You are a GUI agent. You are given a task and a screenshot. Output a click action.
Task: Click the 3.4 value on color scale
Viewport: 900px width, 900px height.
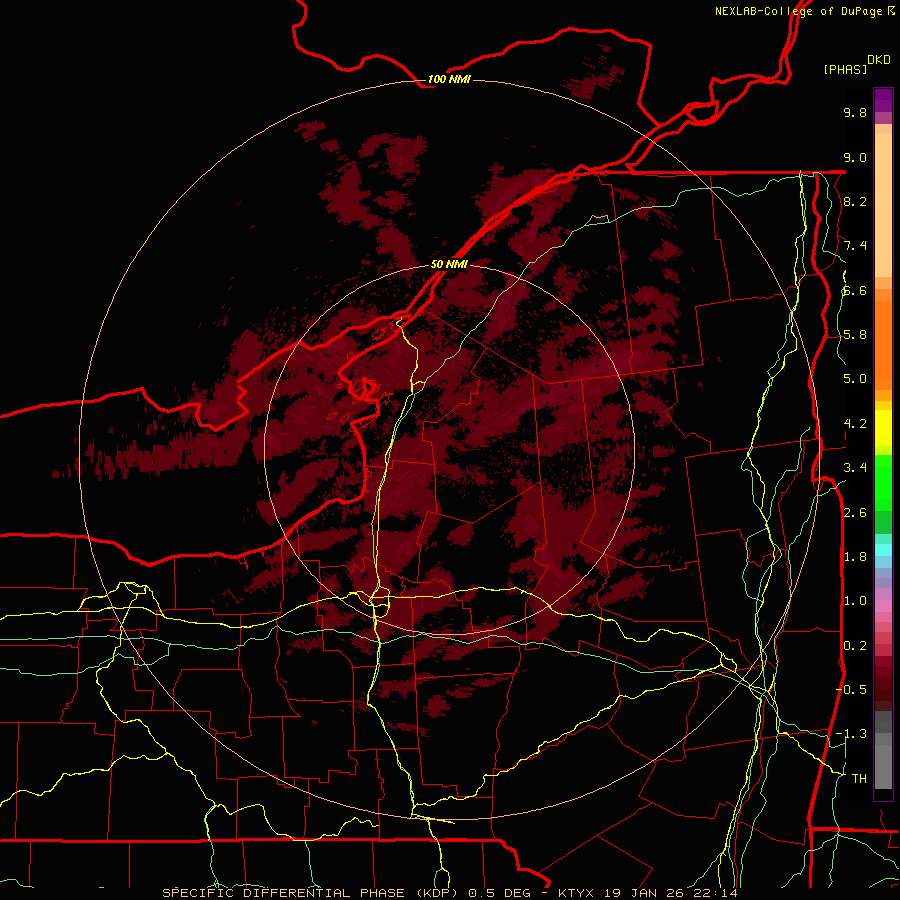coord(855,468)
